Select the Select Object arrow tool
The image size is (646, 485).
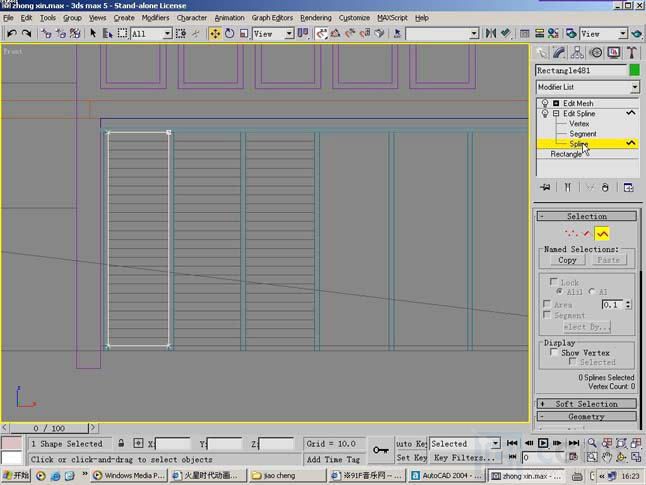click(x=93, y=33)
